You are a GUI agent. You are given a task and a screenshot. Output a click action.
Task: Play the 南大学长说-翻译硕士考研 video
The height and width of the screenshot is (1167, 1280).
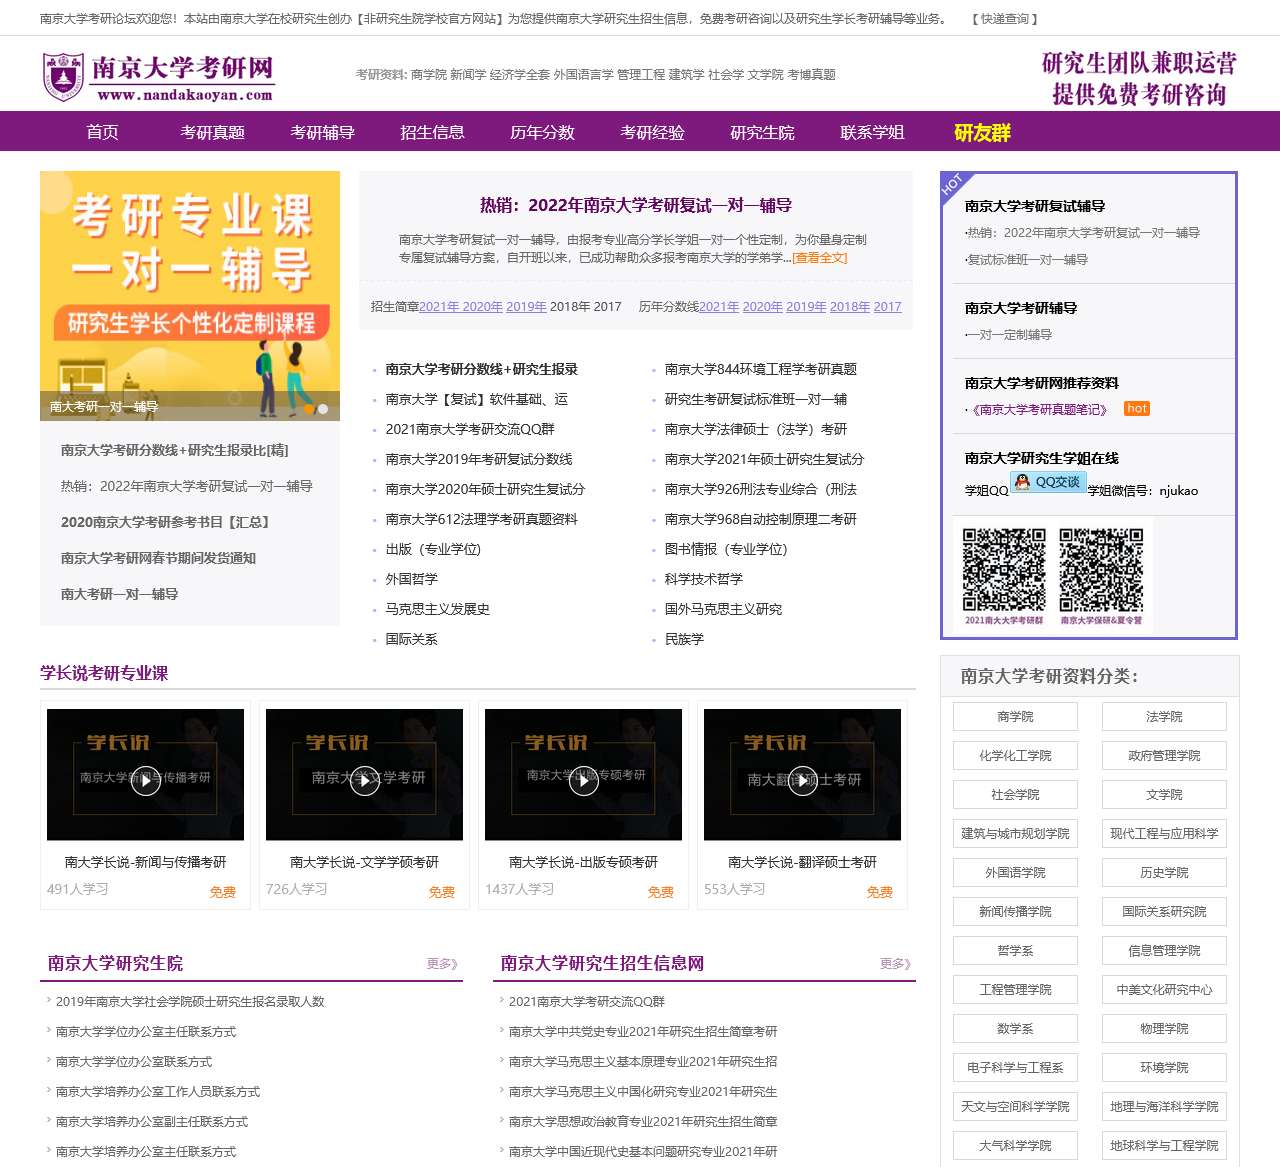point(802,782)
